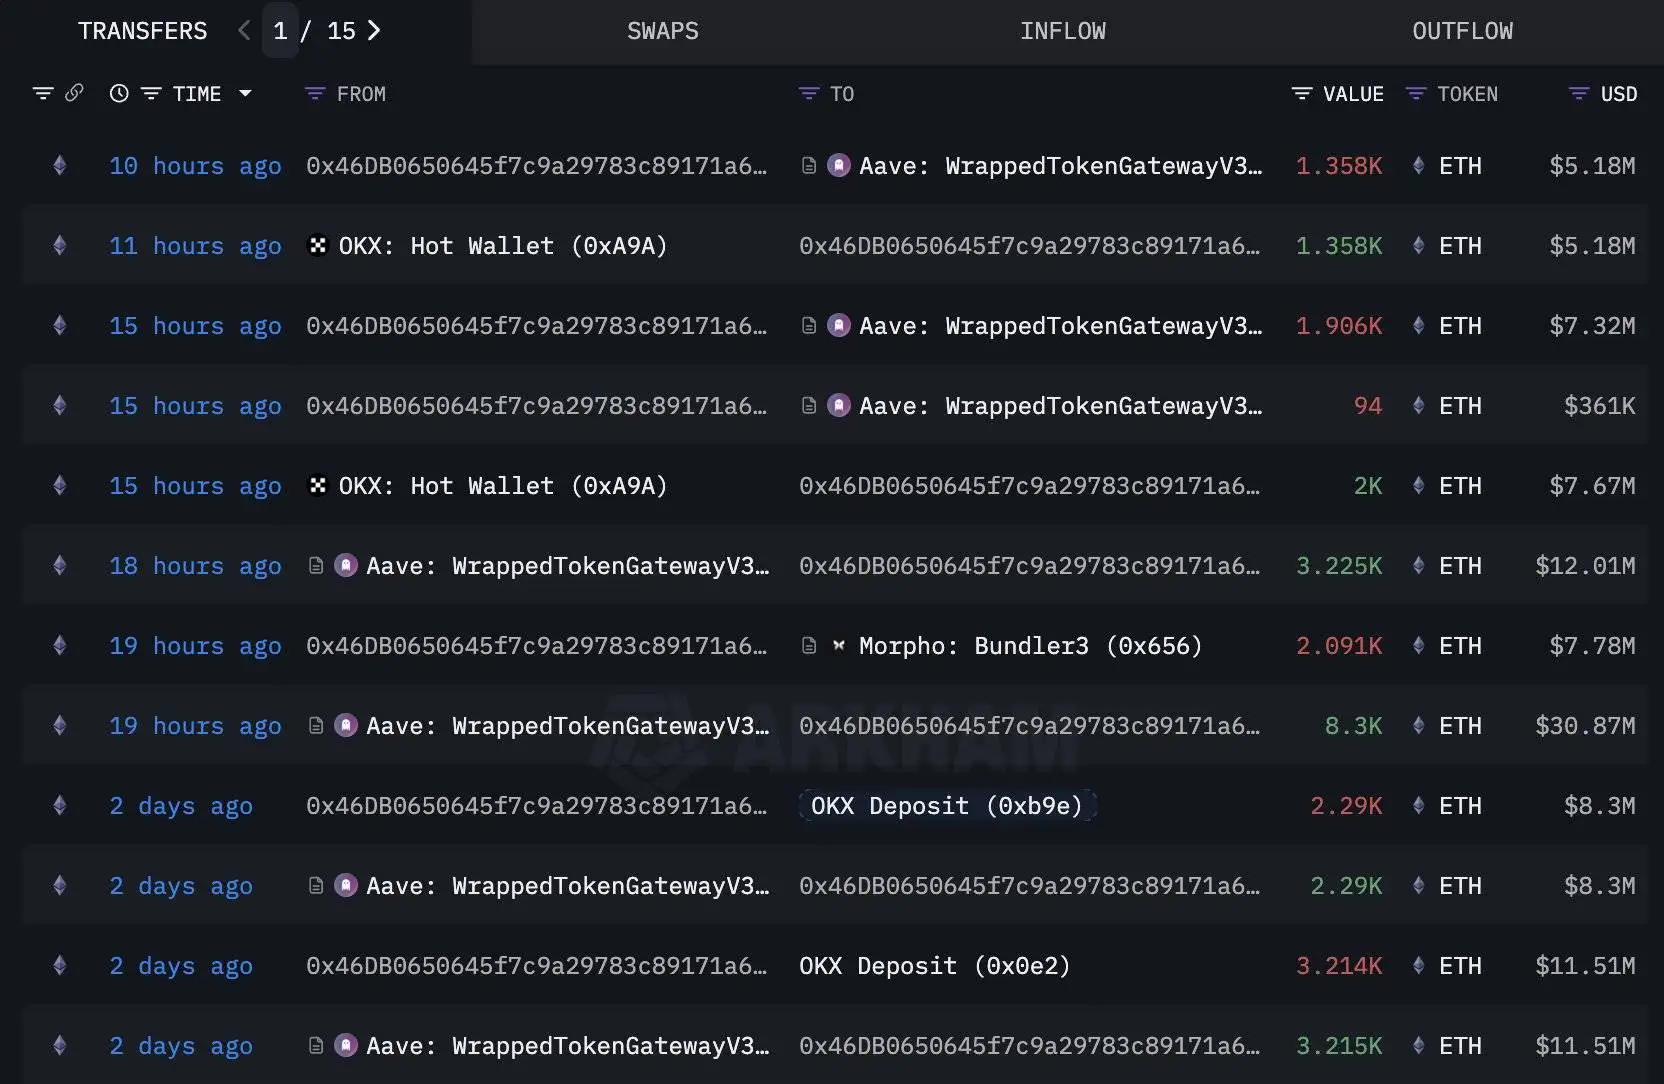Click the filter icon beside the VALUE column

point(1300,93)
